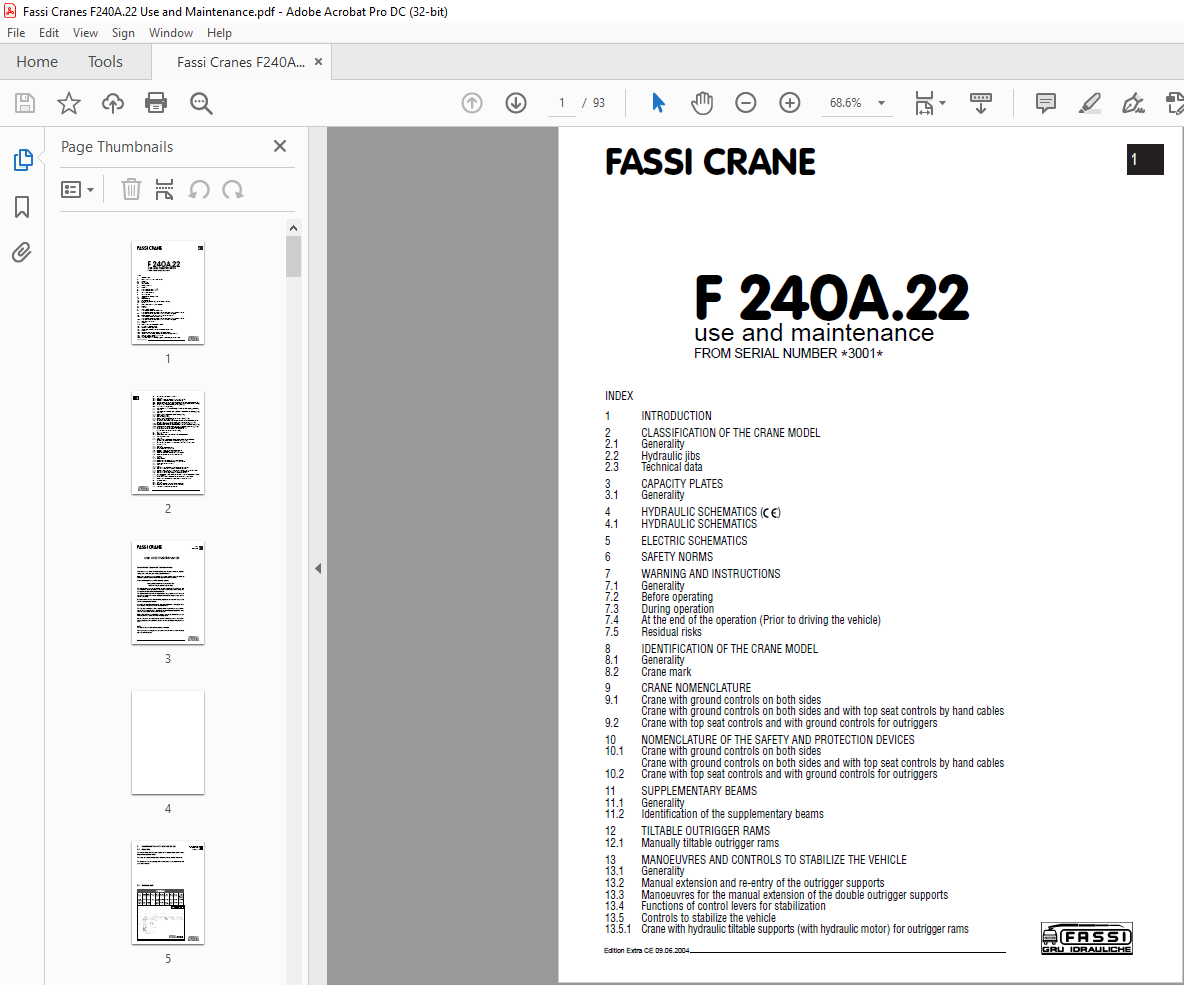Open the Find text search tool
This screenshot has height=985, width=1184.
point(201,103)
